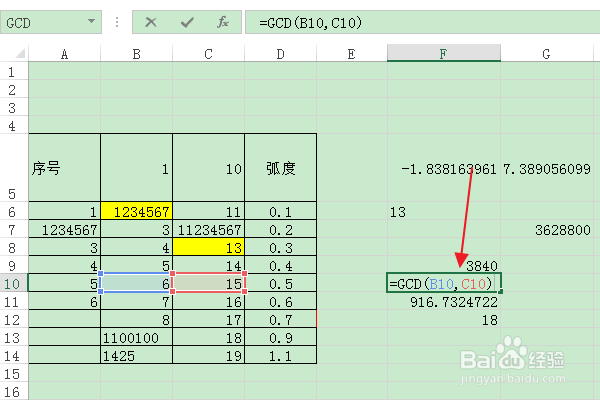Viewport: 600px width, 400px height.
Task: Click cell C11 containing 16
Action: point(209,301)
